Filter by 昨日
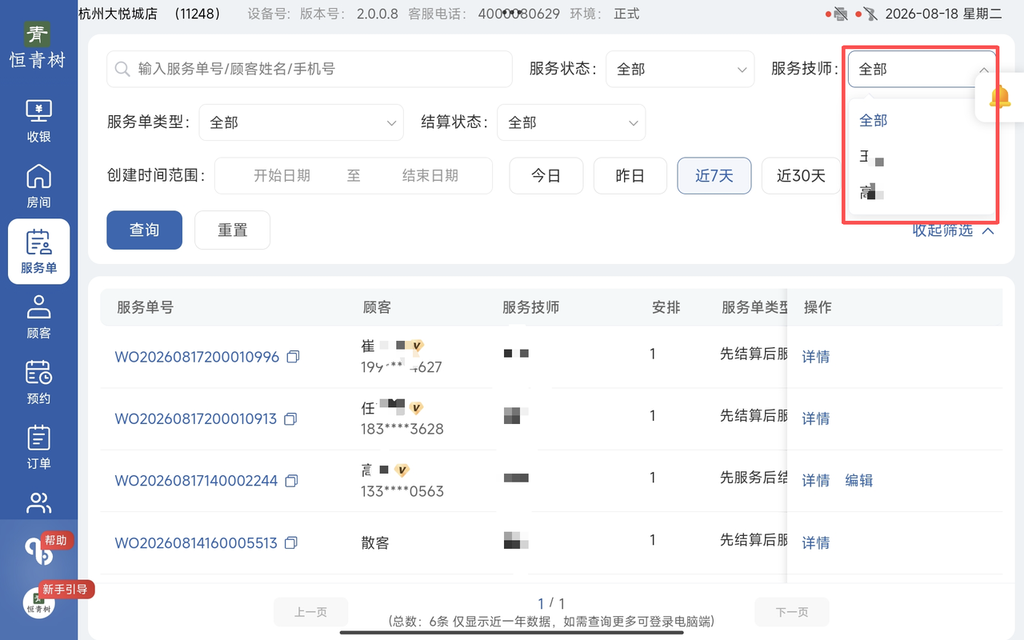The image size is (1024, 640). coord(630,176)
